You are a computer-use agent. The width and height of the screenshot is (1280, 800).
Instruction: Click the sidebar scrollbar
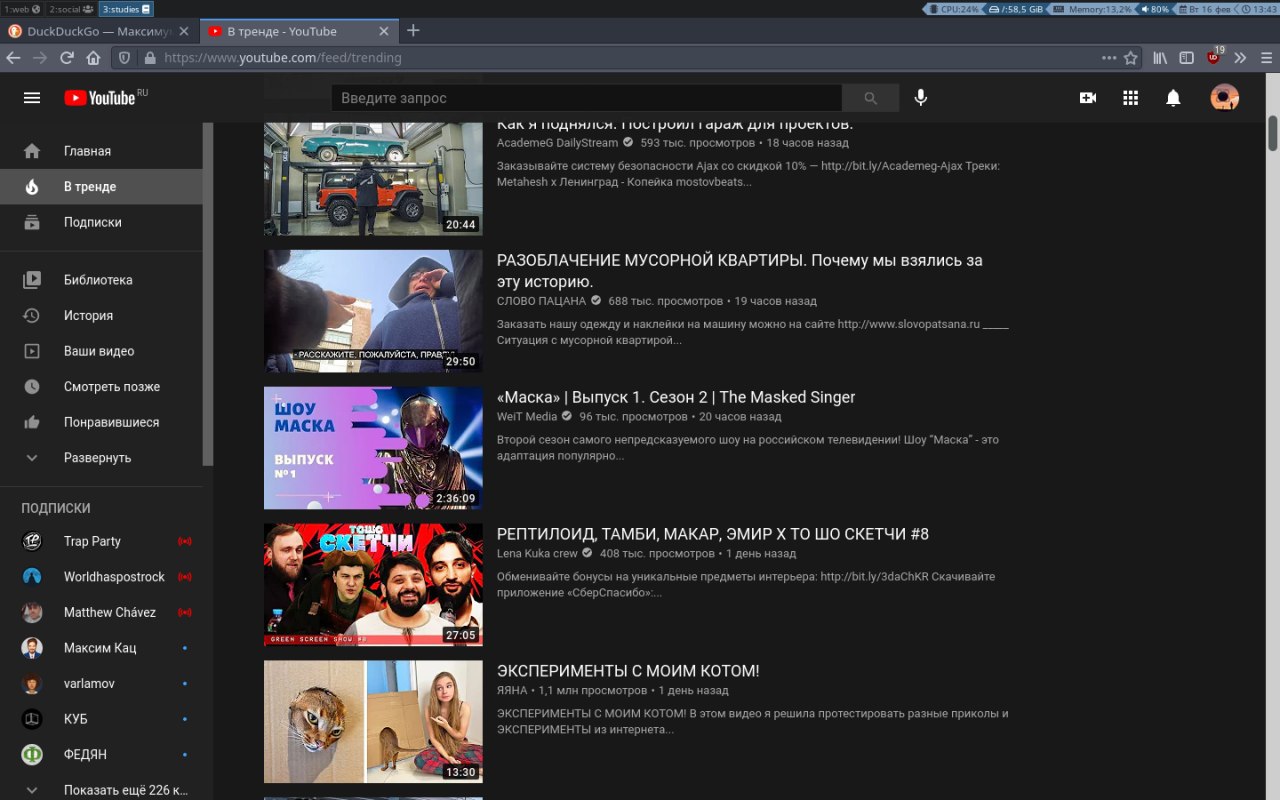pyautogui.click(x=208, y=294)
